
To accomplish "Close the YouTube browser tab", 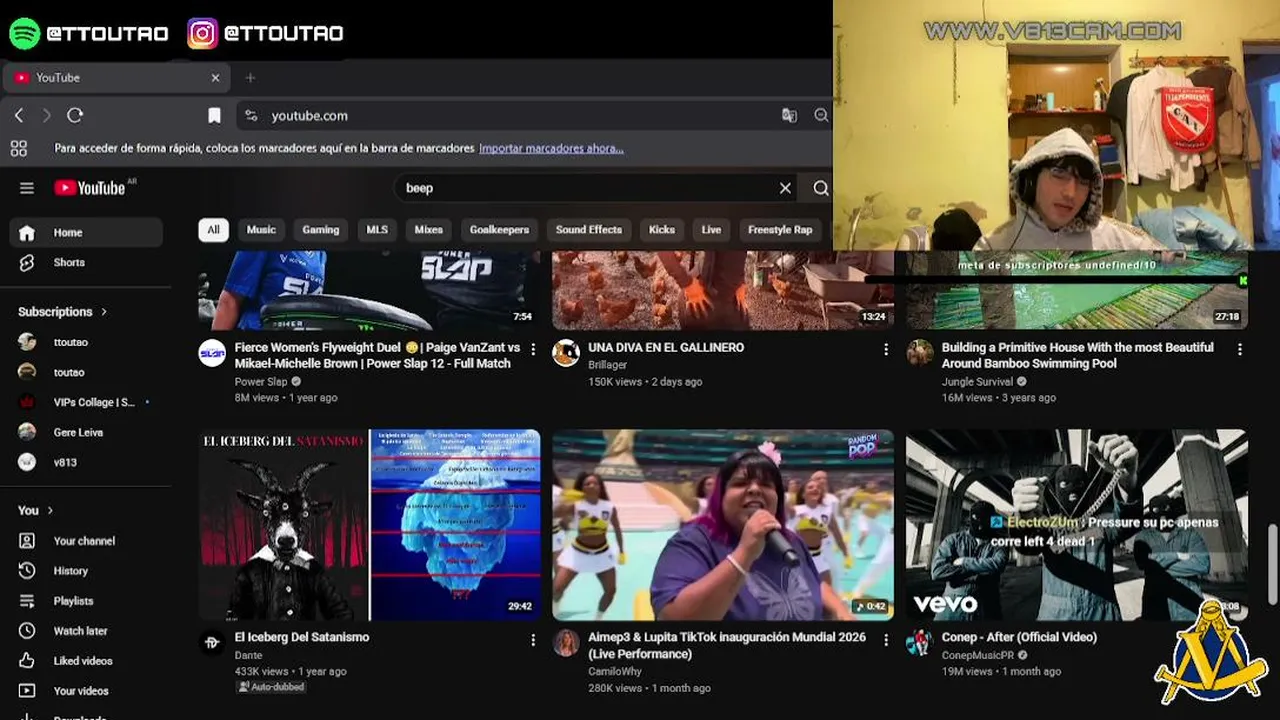I will click(x=215, y=78).
